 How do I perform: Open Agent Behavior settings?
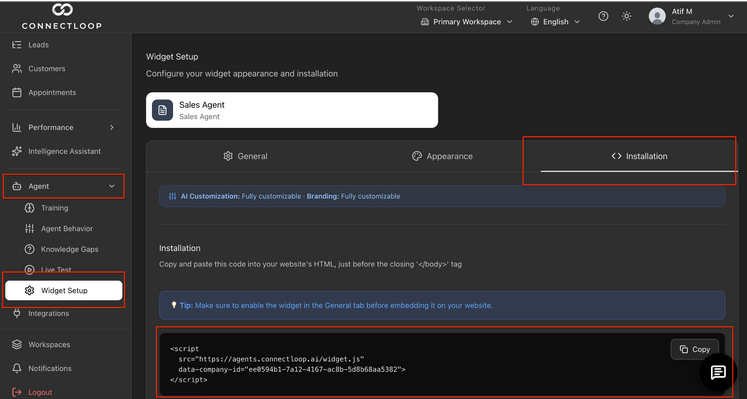coord(67,229)
